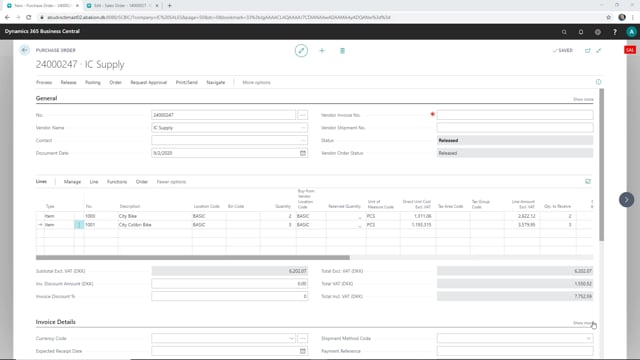Open Print/Send menu
This screenshot has width=640, height=360.
point(187,82)
